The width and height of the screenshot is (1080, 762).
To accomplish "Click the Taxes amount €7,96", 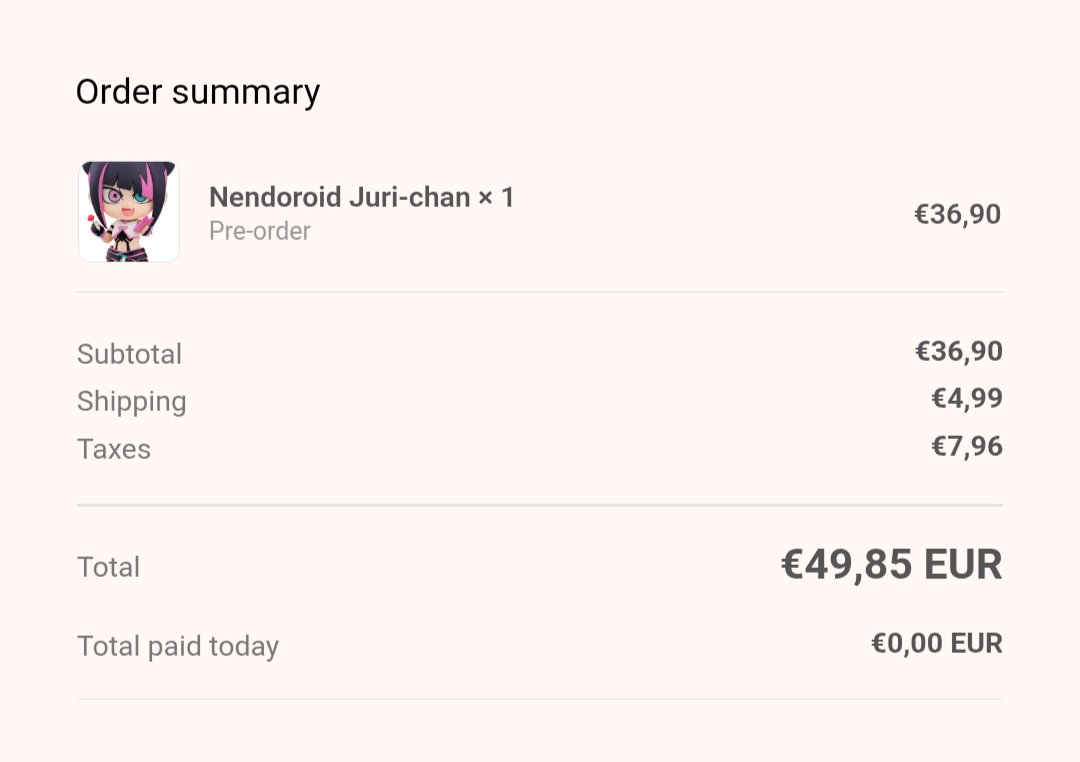I will [967, 446].
